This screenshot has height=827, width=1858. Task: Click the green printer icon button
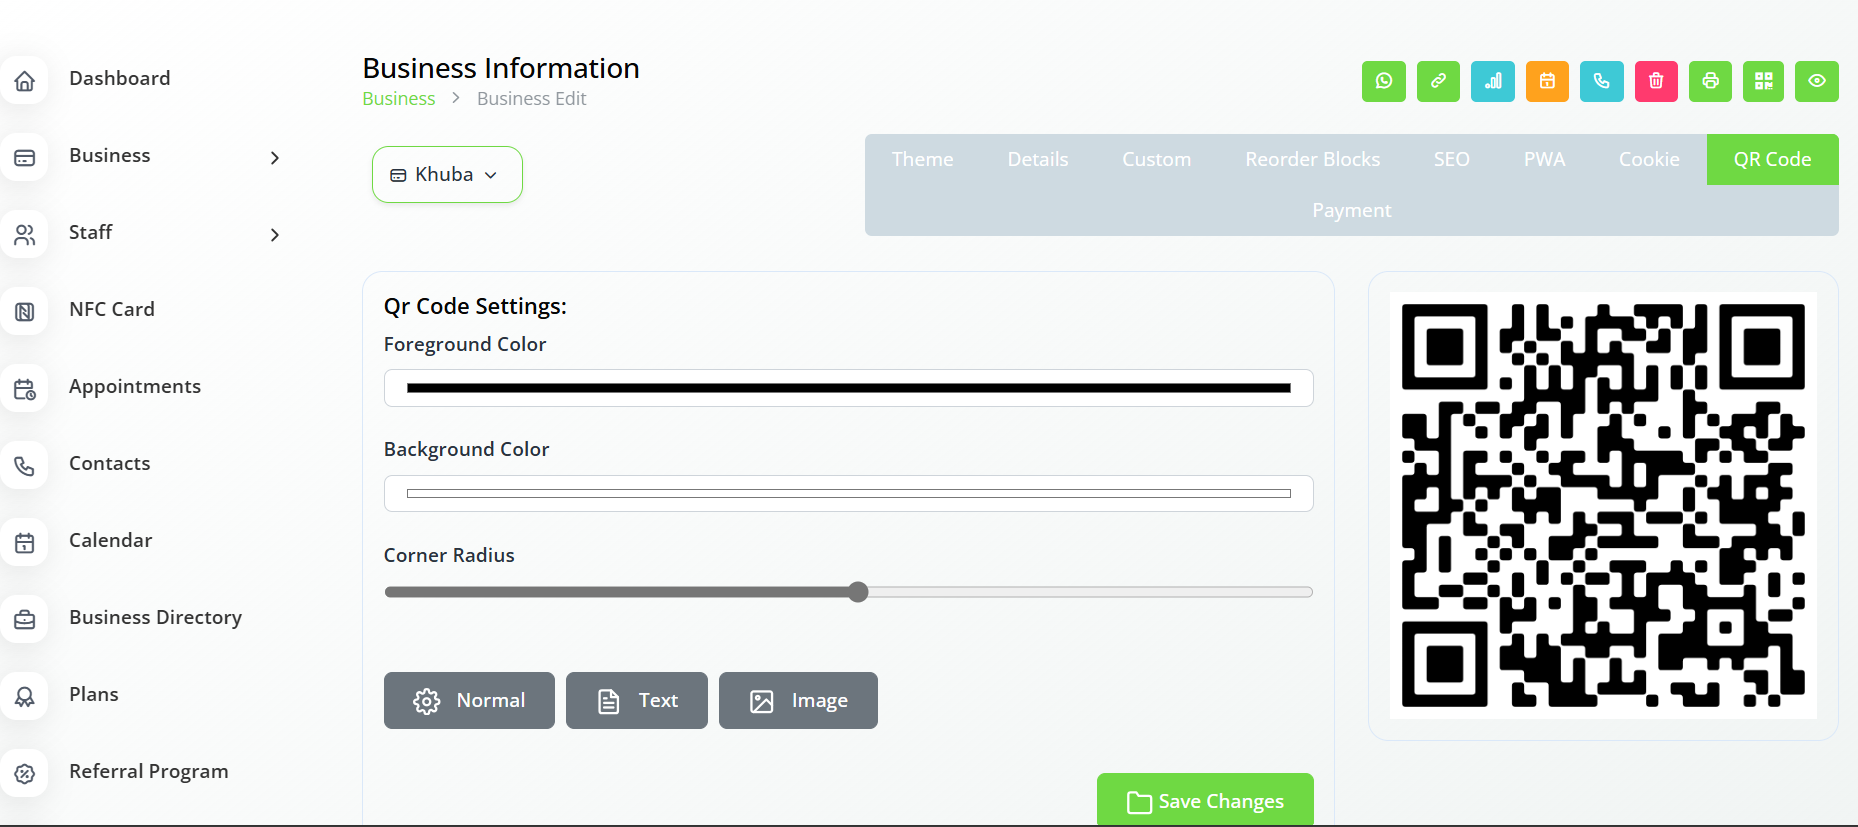click(x=1711, y=81)
